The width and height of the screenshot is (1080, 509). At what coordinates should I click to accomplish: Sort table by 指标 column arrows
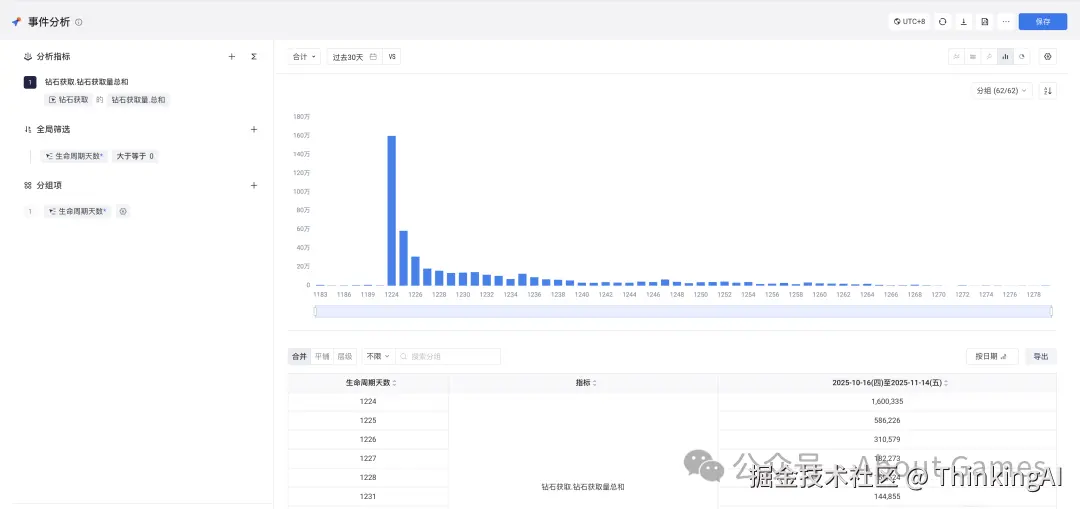click(x=594, y=383)
